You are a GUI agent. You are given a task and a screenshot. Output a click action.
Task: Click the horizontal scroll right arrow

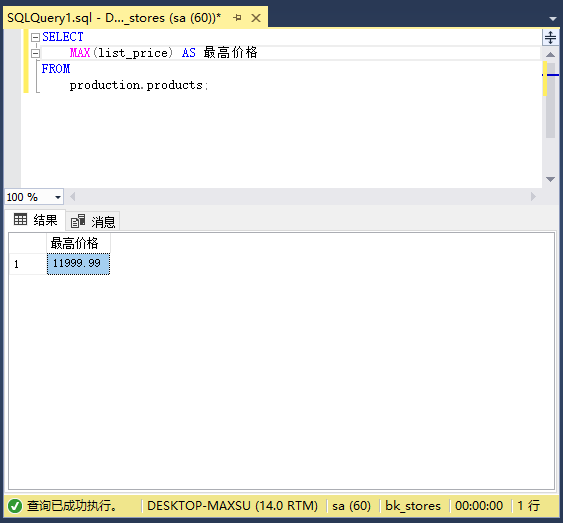[x=533, y=197]
